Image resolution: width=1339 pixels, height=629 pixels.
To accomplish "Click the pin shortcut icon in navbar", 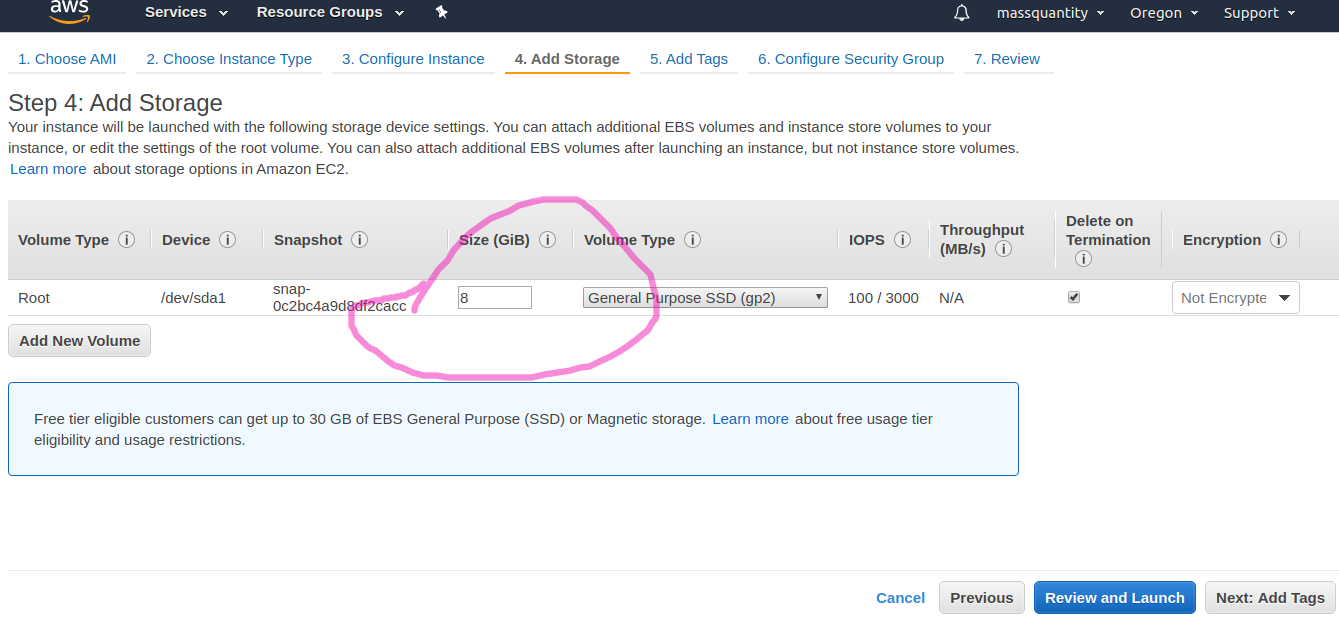I will (x=442, y=12).
